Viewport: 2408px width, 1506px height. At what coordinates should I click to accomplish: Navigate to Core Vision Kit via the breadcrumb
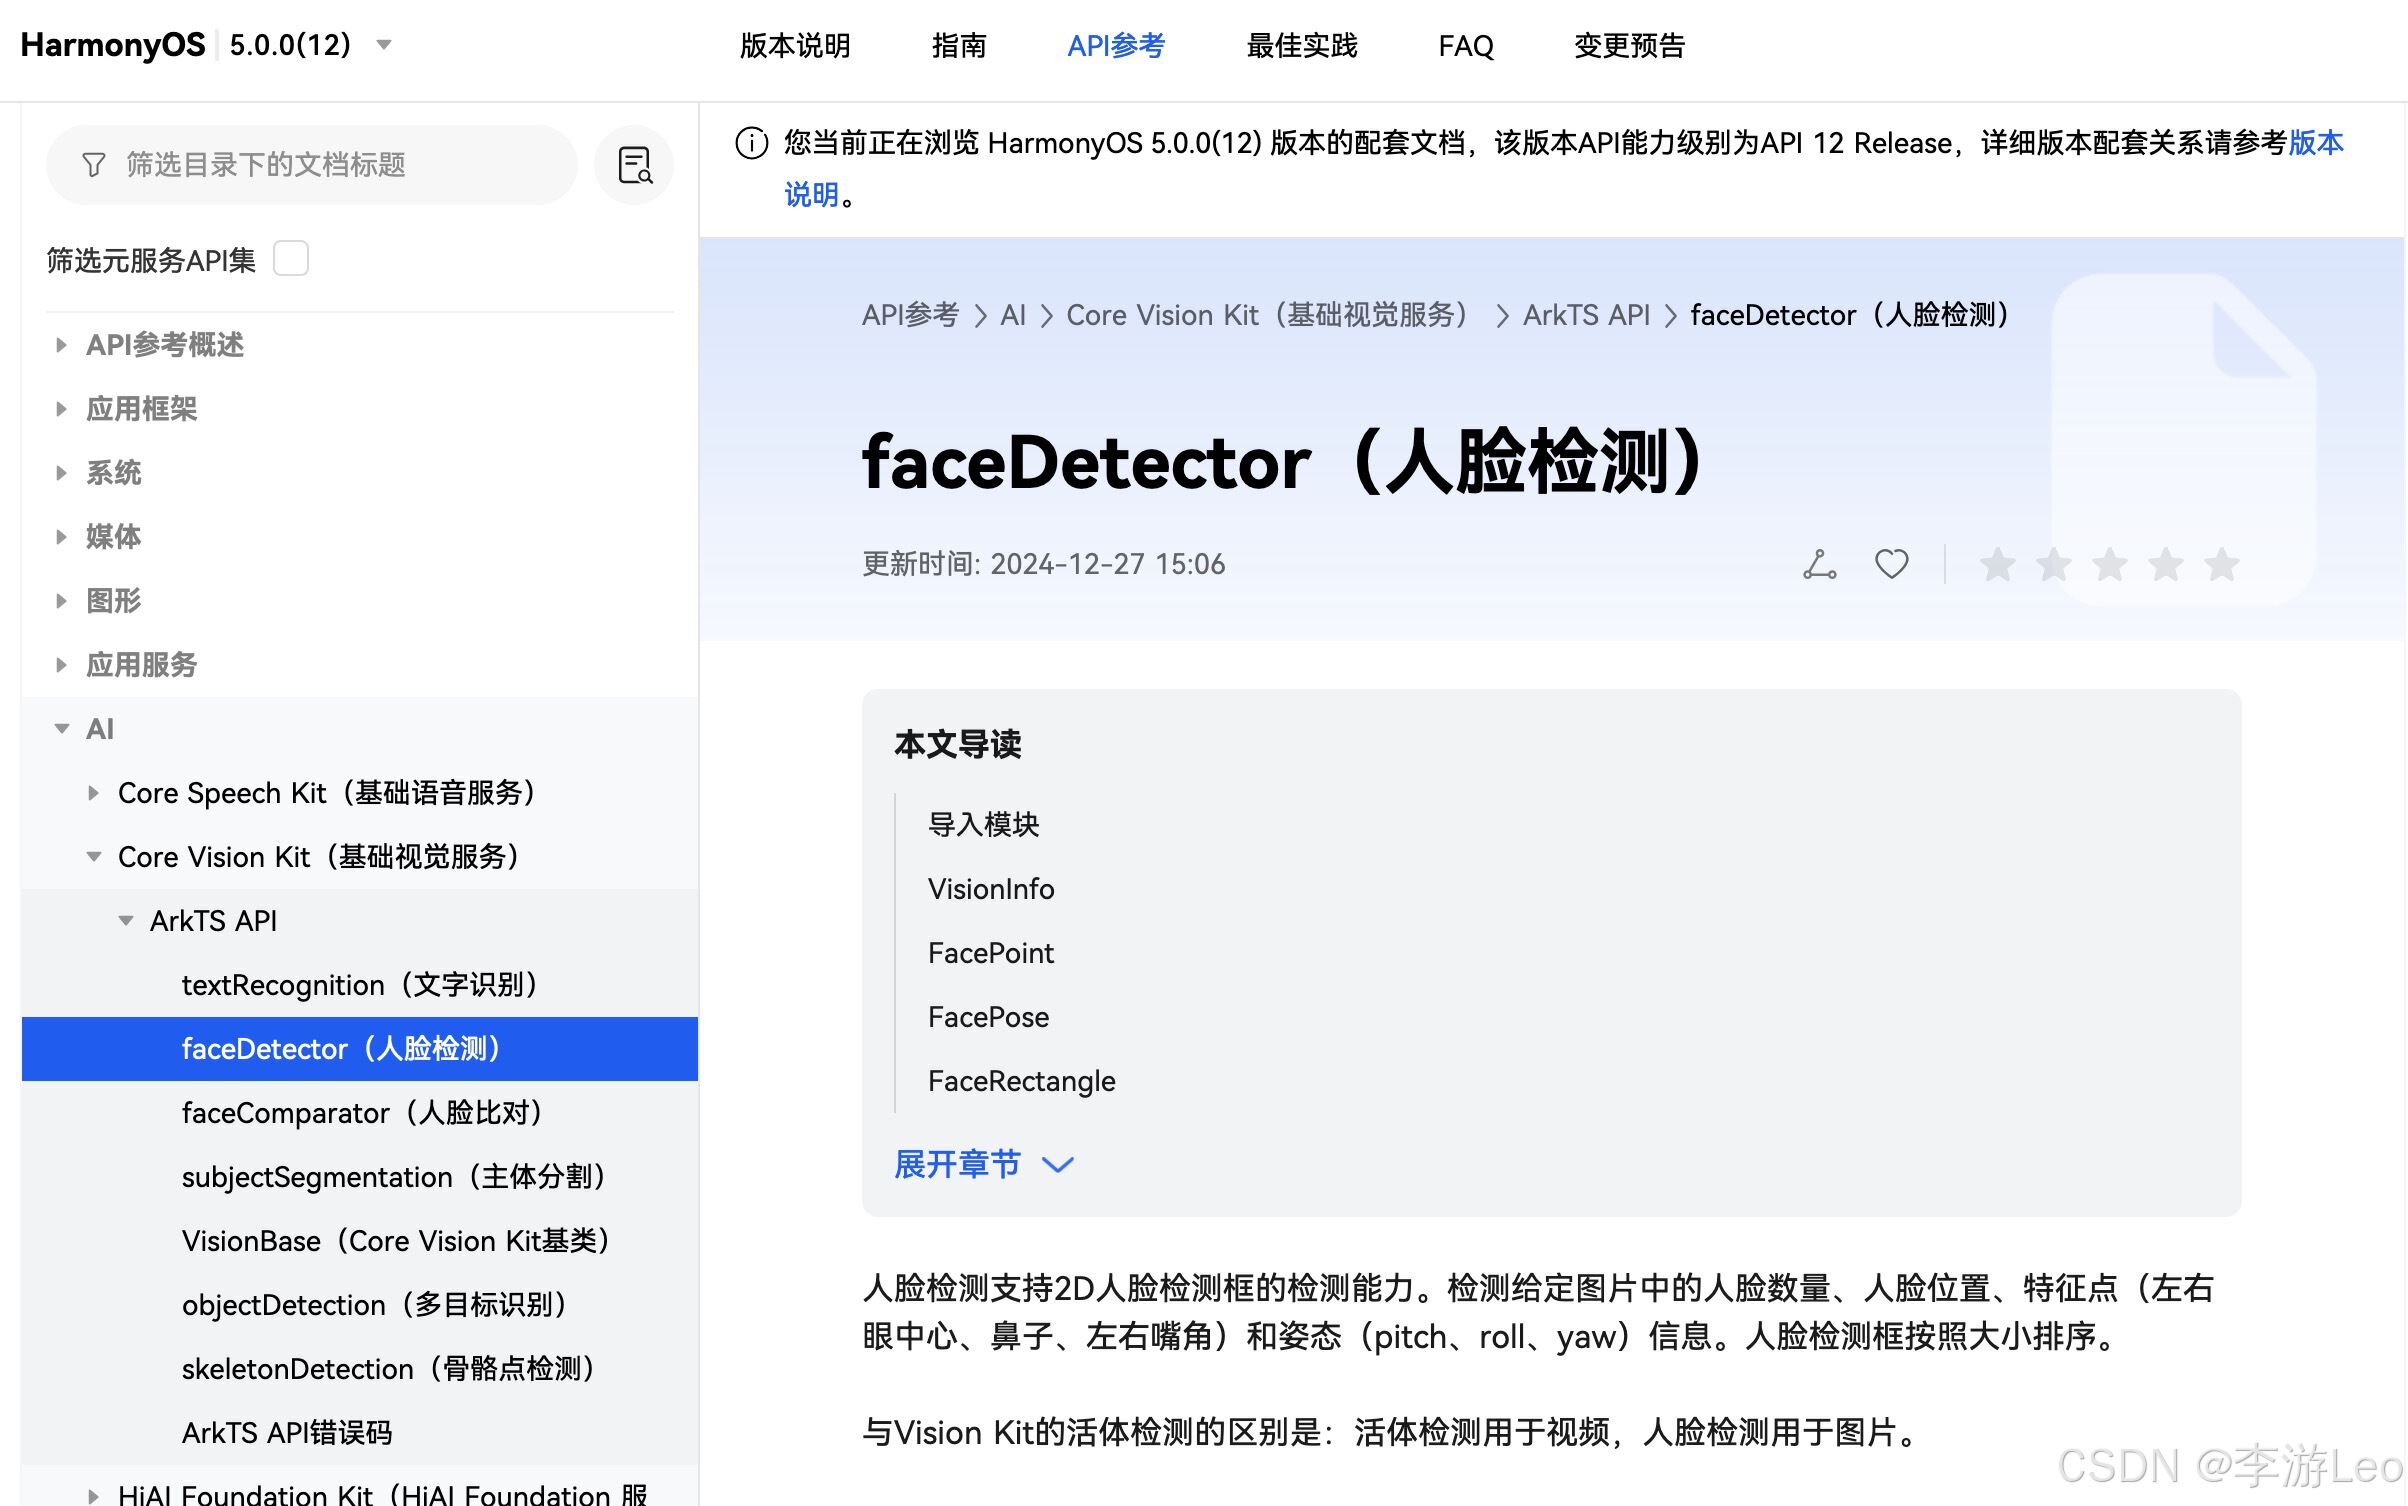click(1266, 315)
